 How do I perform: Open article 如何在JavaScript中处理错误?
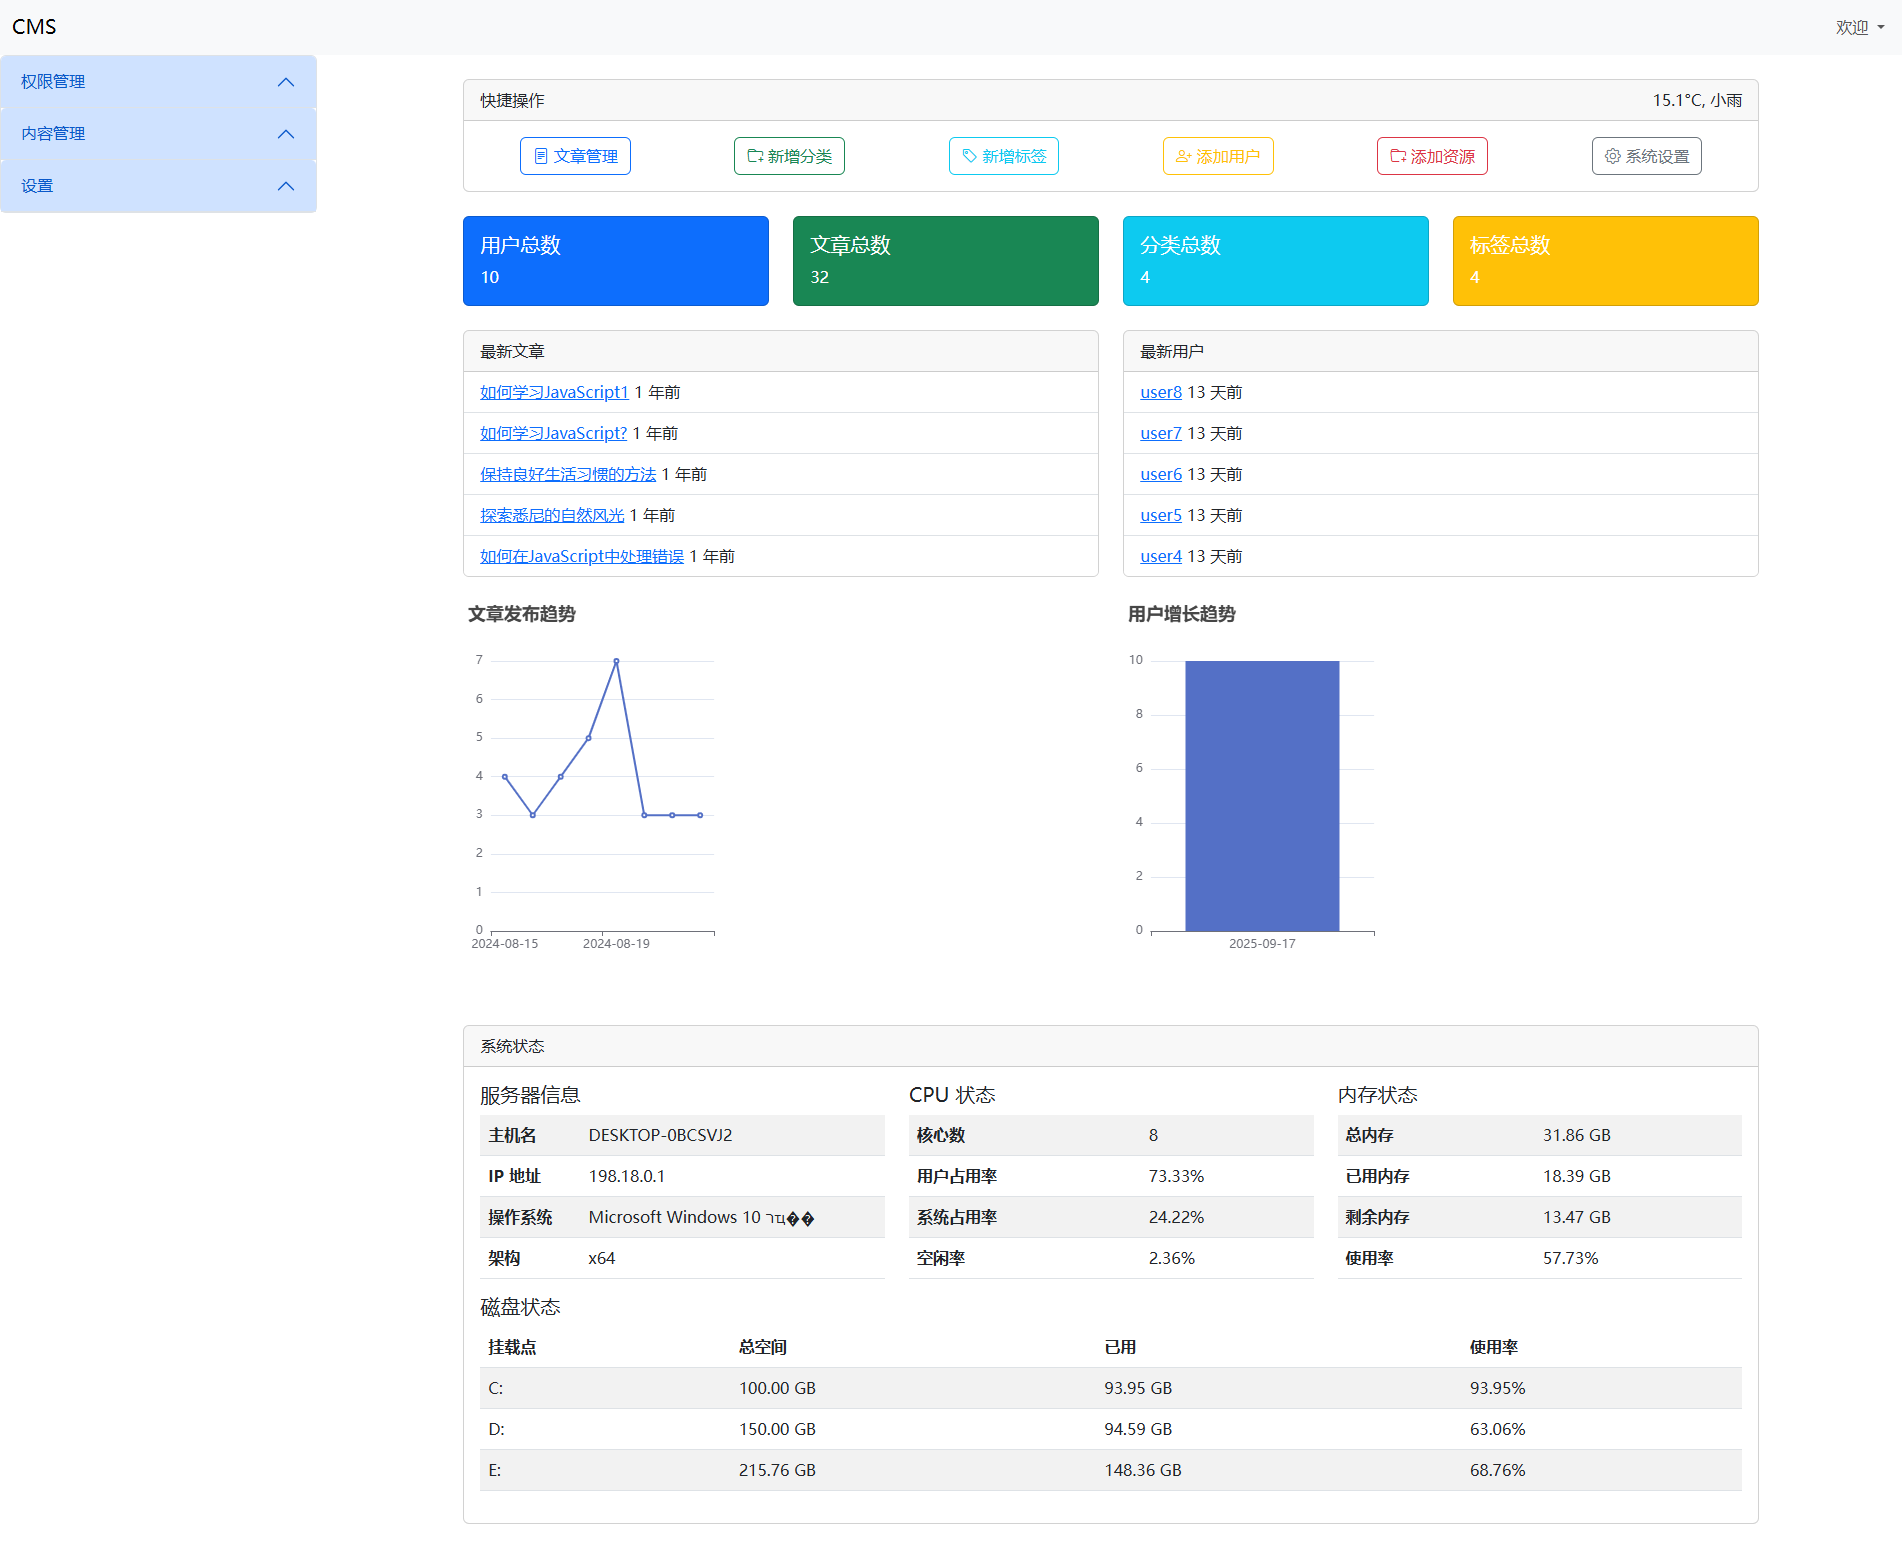(581, 556)
